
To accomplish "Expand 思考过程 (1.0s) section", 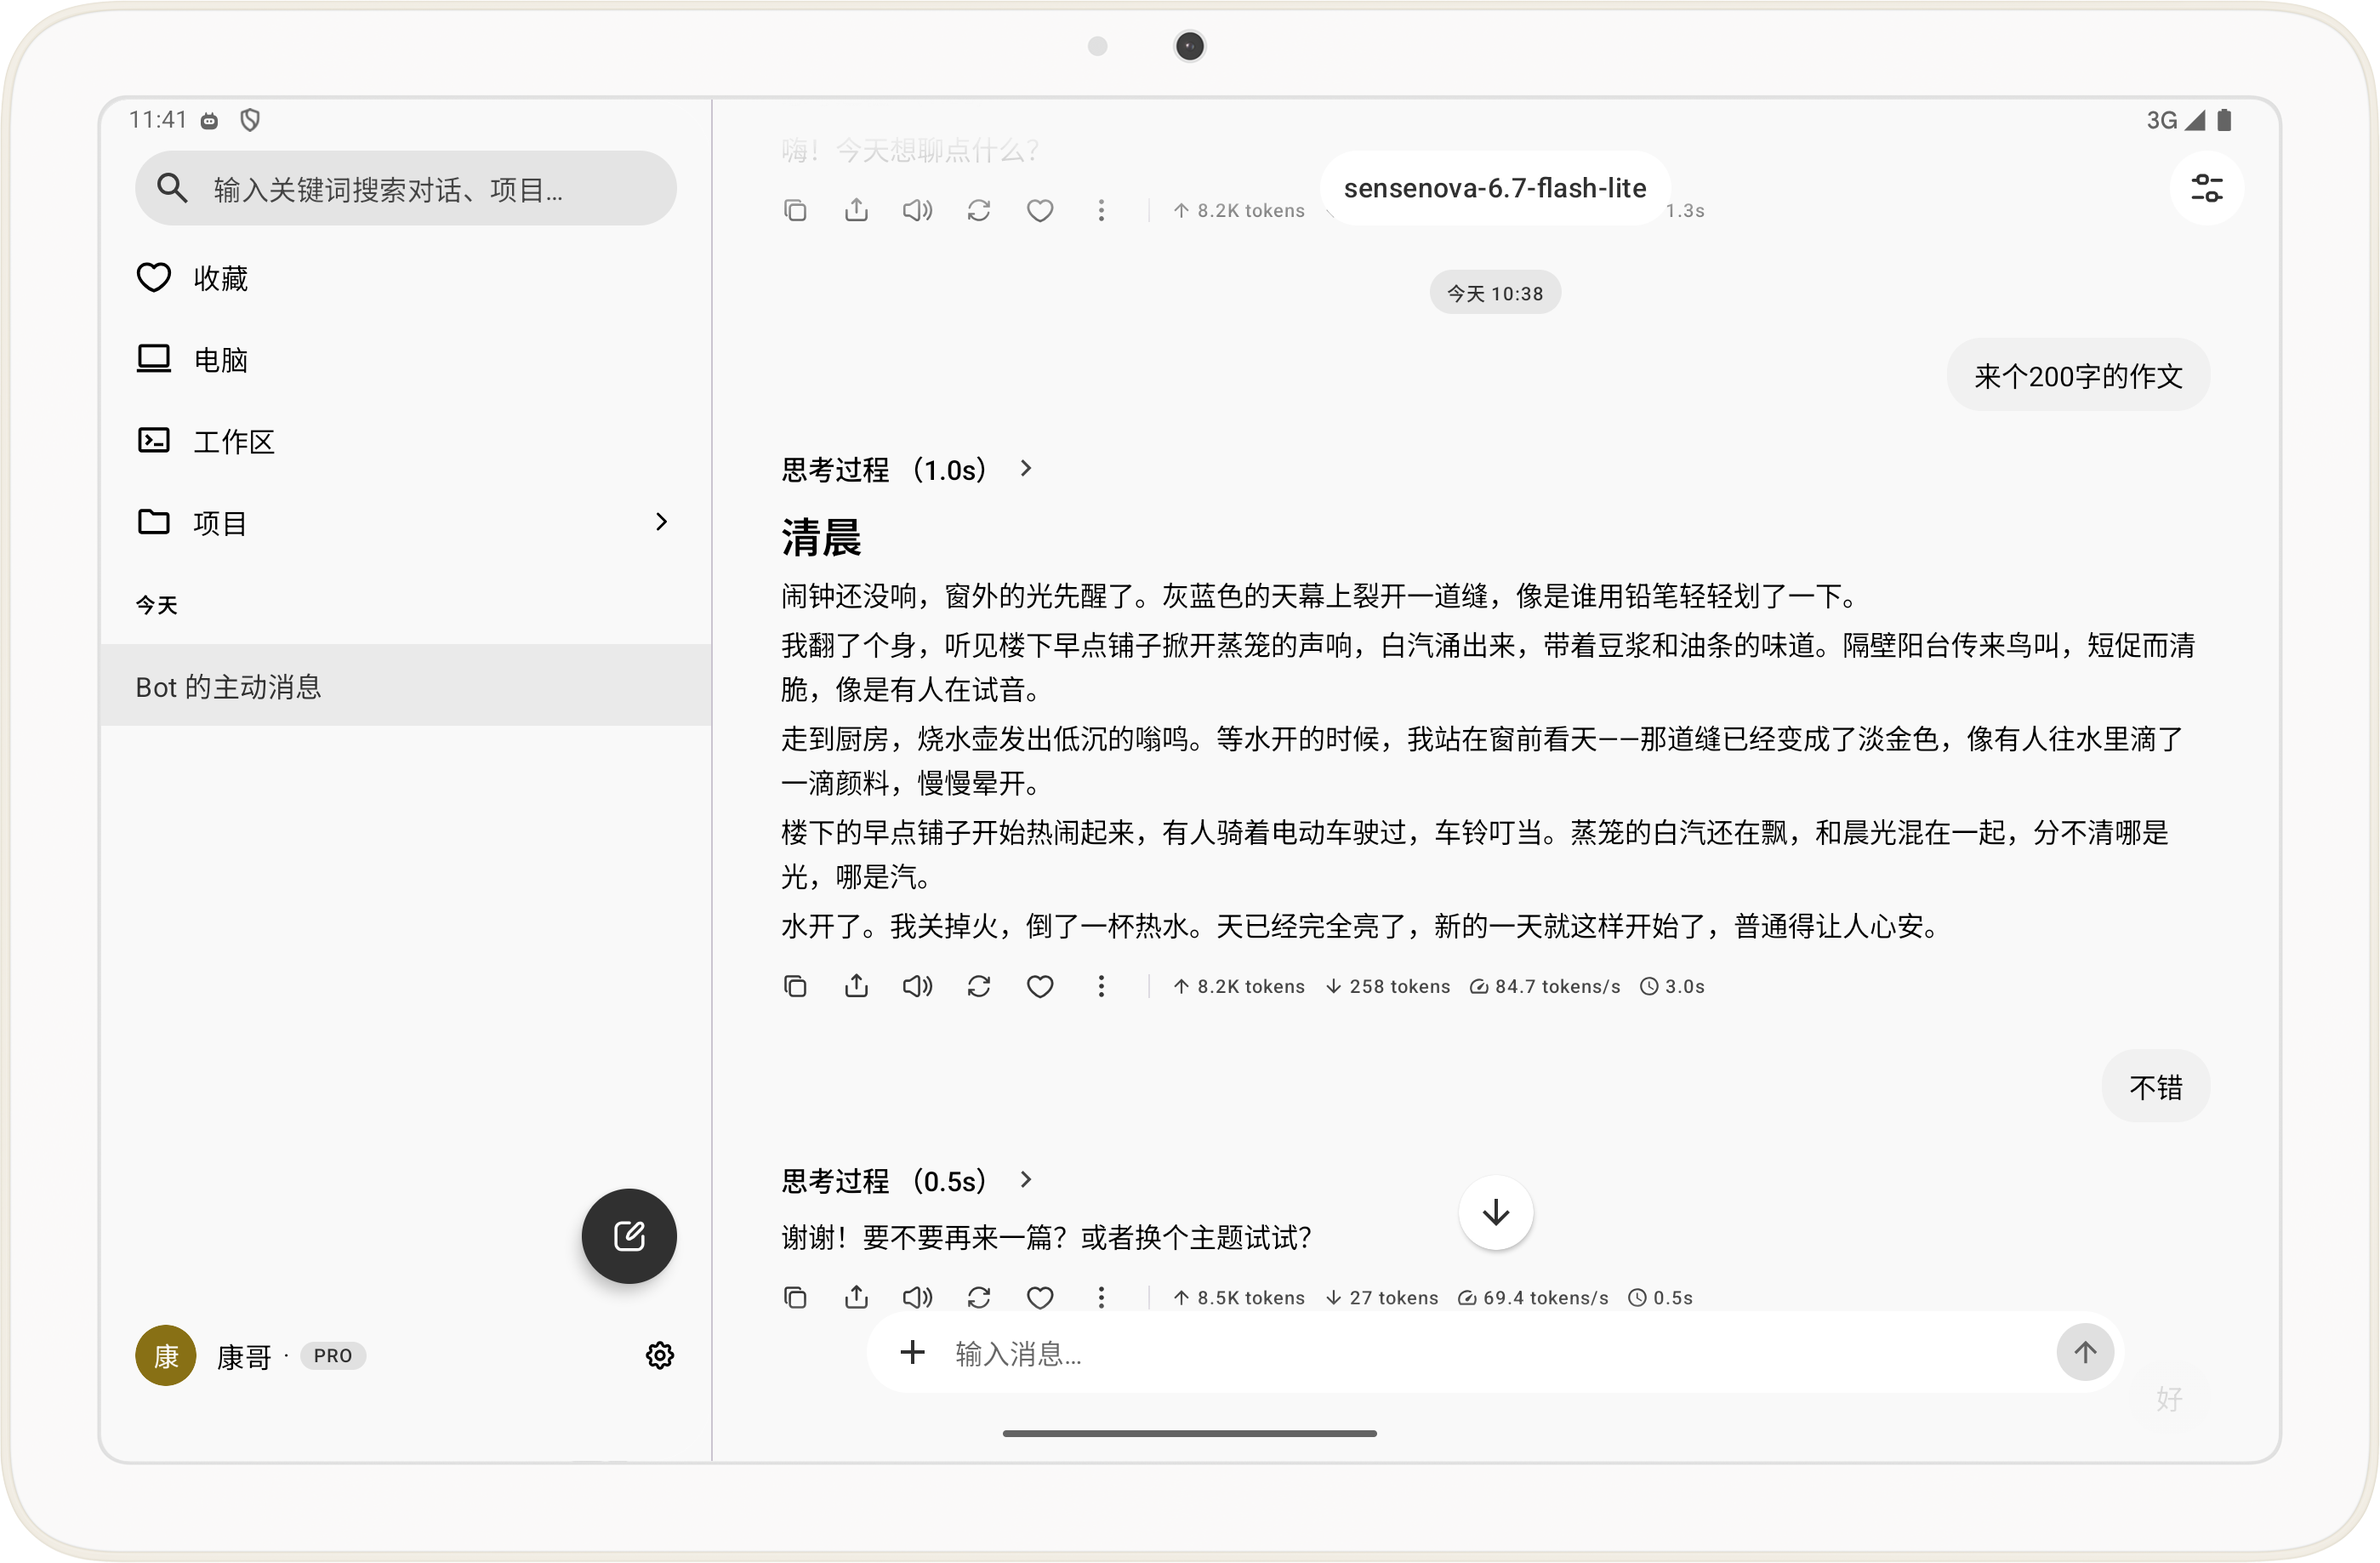I will 906,469.
